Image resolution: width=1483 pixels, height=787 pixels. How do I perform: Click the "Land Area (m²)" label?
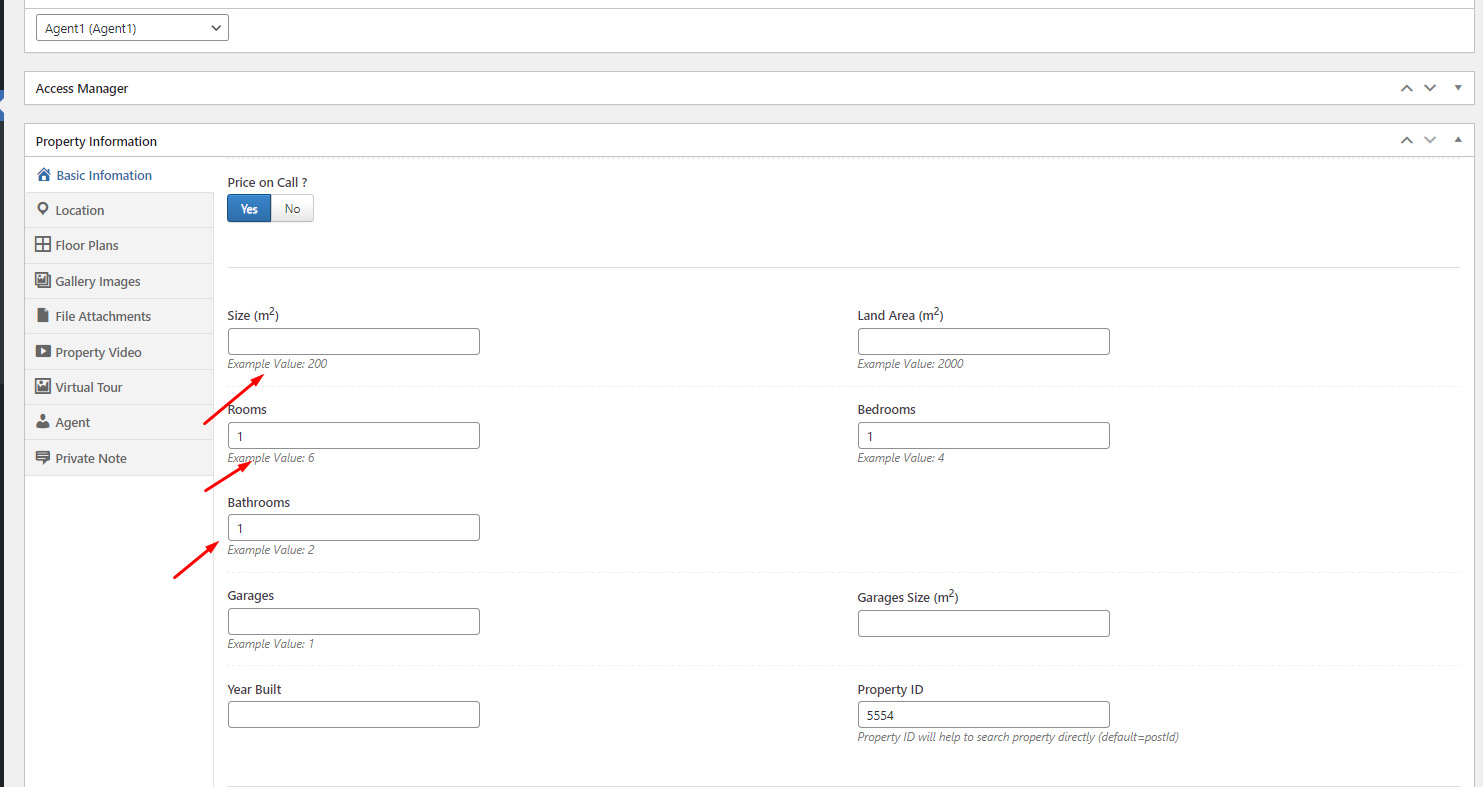coord(901,315)
